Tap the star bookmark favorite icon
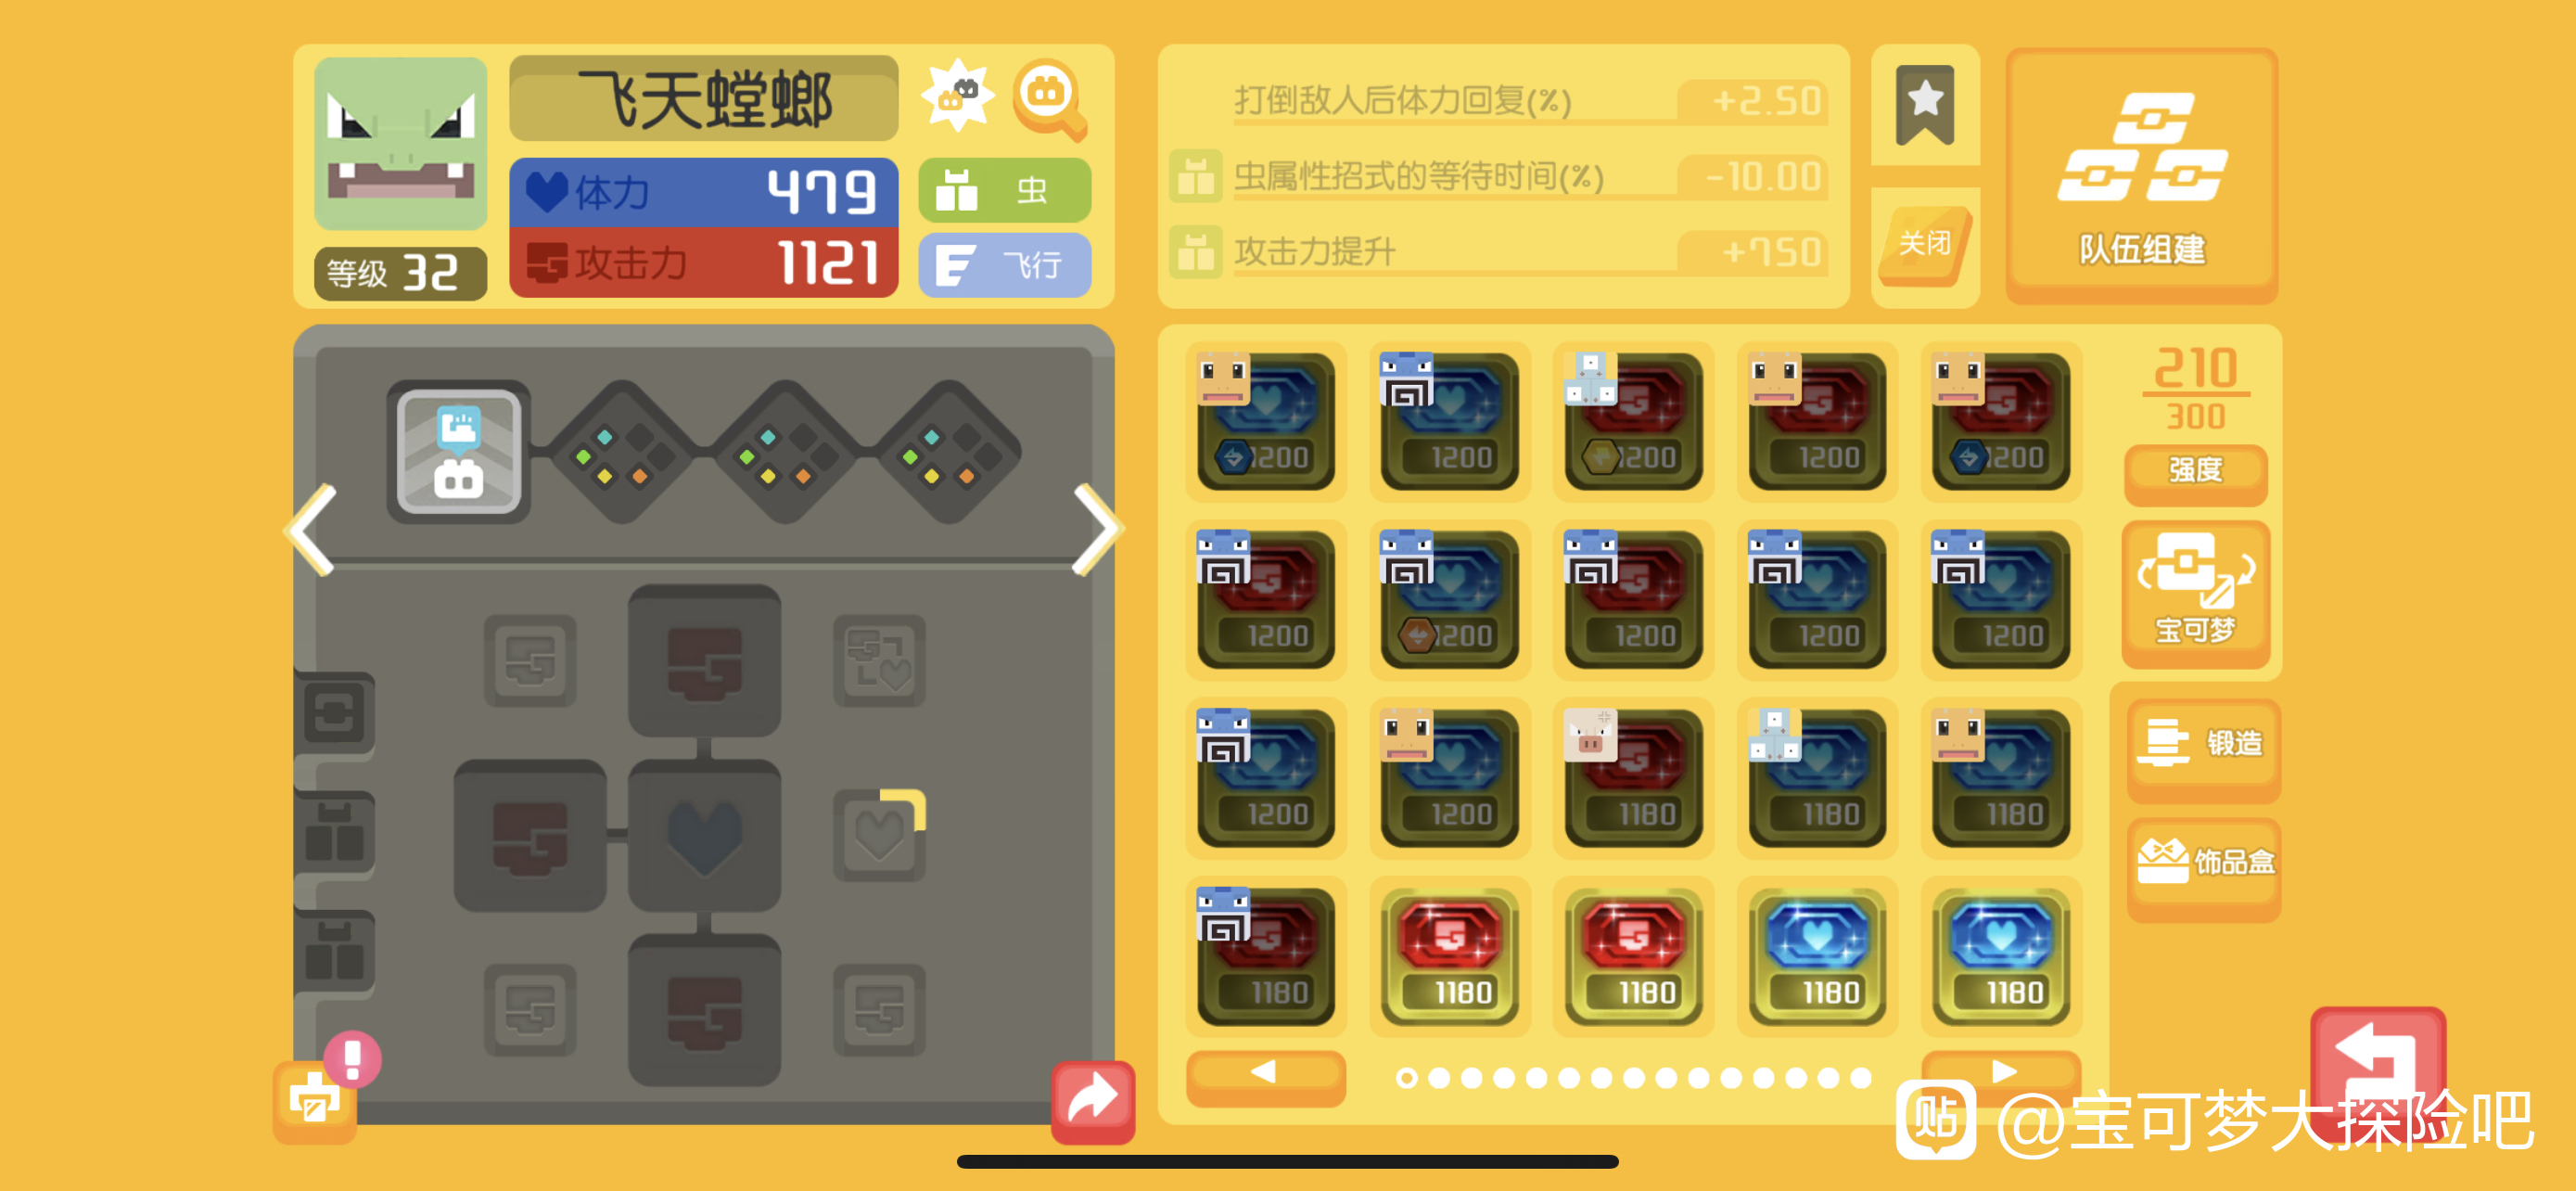2576x1191 pixels. click(1924, 104)
